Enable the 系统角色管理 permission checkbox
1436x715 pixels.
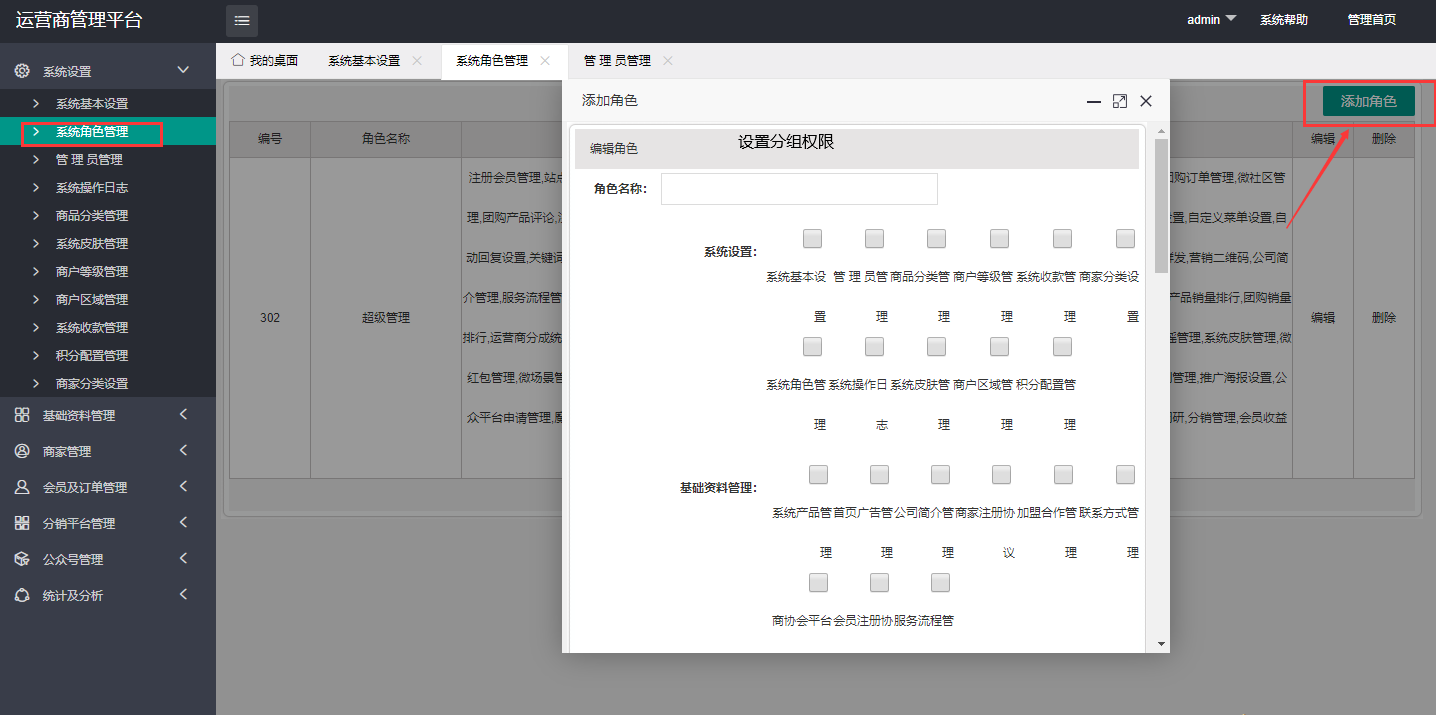pos(813,346)
